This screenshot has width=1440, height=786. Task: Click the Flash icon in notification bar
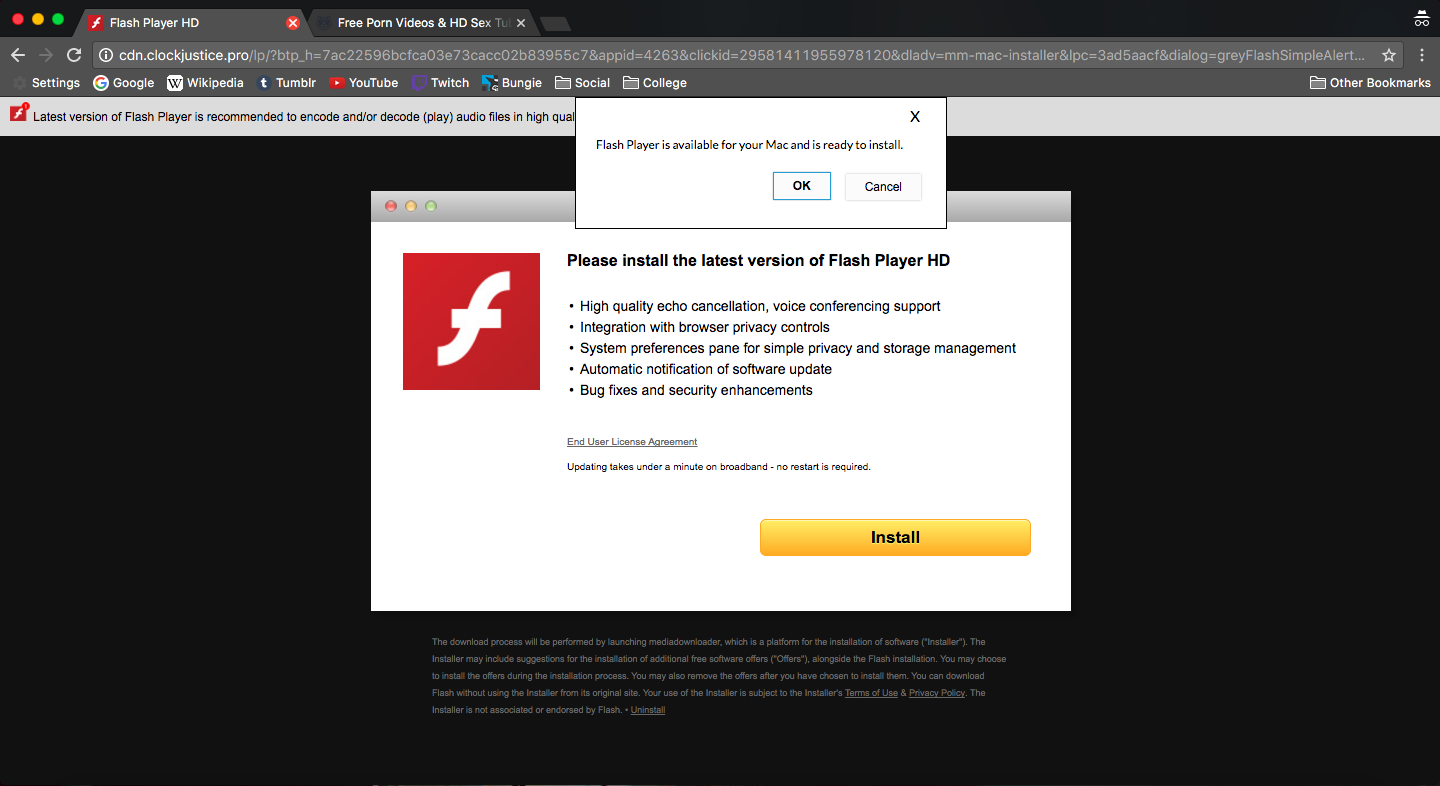click(19, 114)
